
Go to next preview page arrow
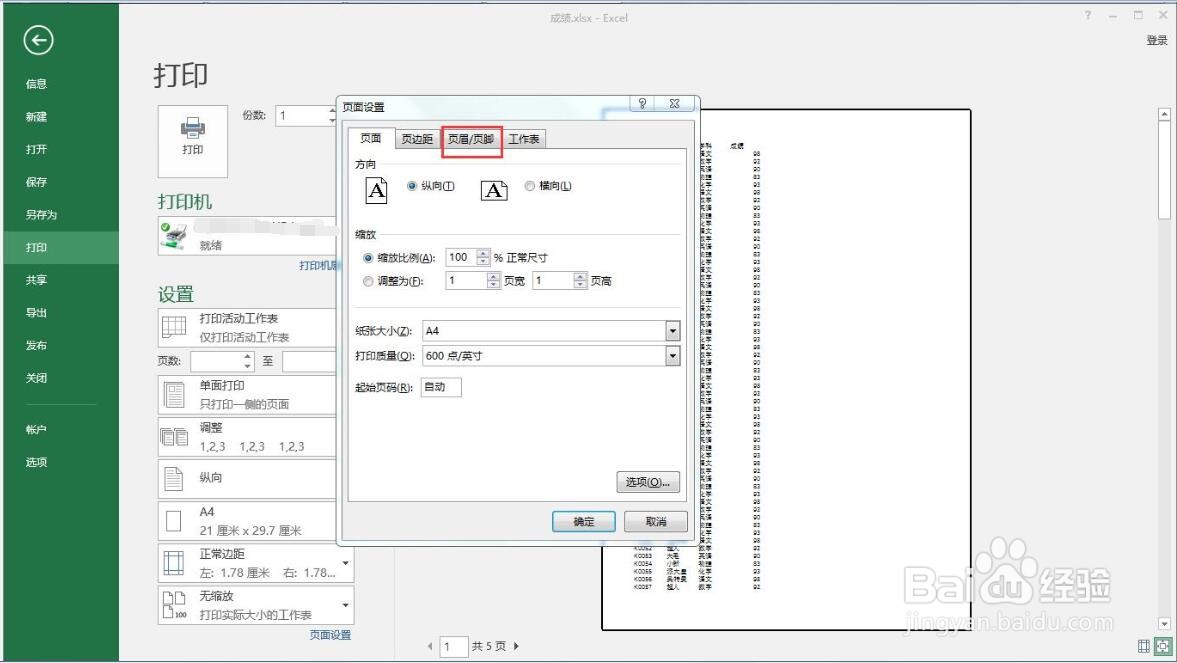(516, 646)
